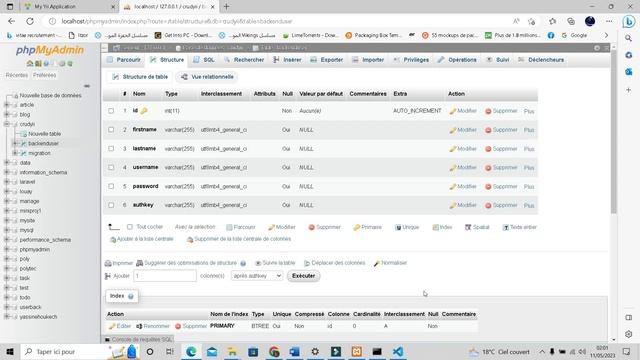This screenshot has height=360, width=640.
Task: Open phpMyAdmin home icon in sidebar
Action: point(30,63)
